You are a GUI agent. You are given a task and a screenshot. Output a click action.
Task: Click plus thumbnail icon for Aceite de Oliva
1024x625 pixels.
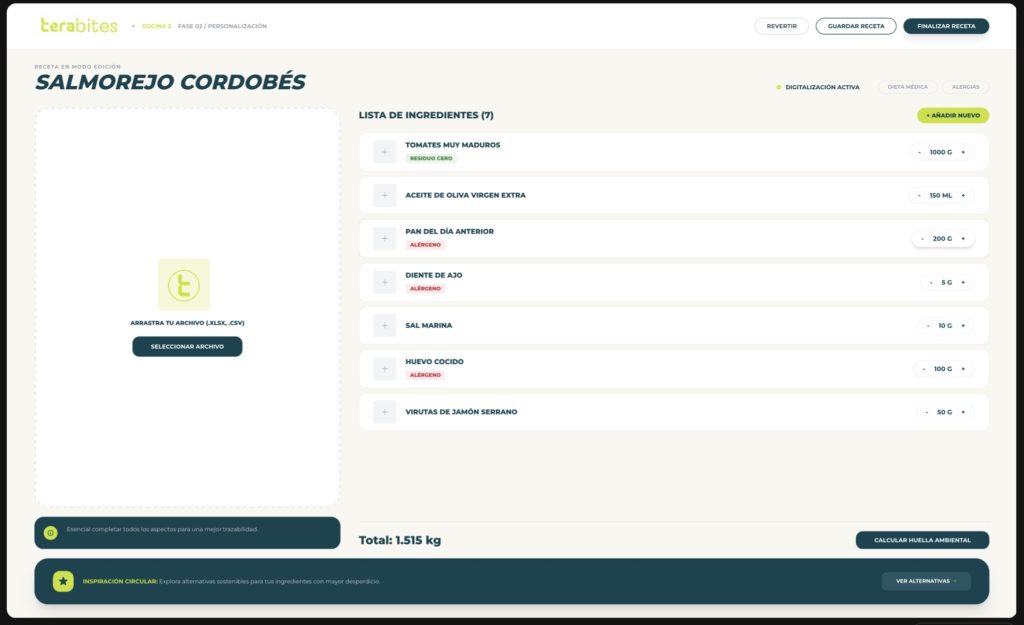point(384,195)
